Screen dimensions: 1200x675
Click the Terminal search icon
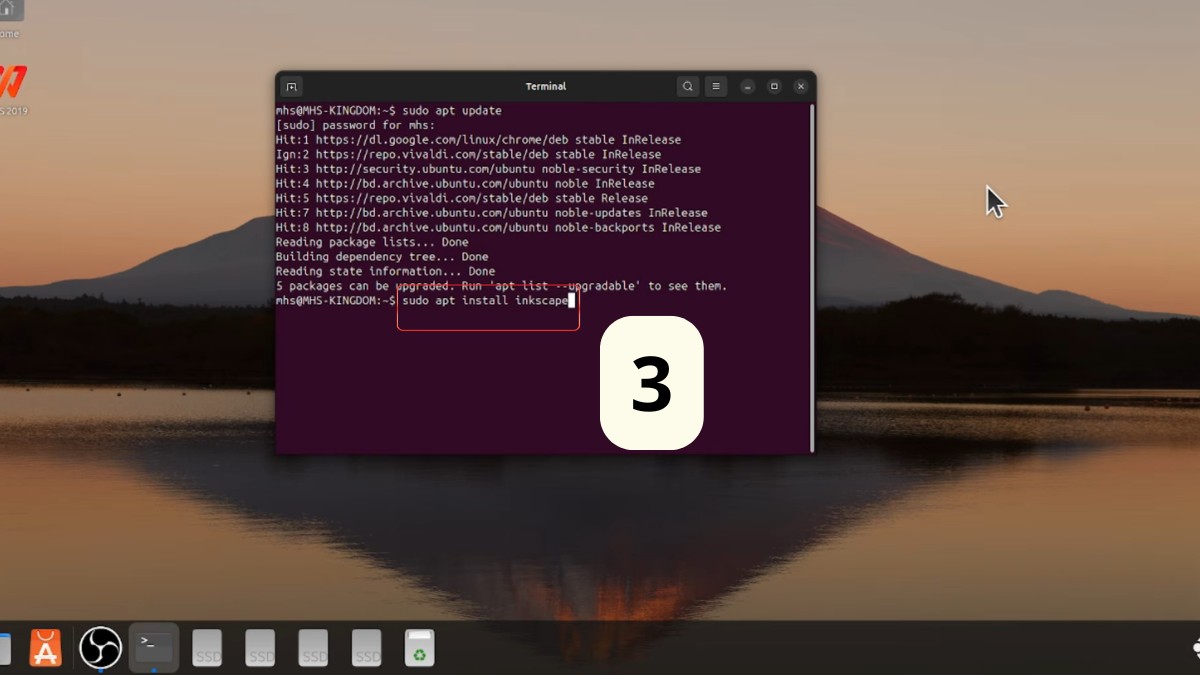click(688, 87)
